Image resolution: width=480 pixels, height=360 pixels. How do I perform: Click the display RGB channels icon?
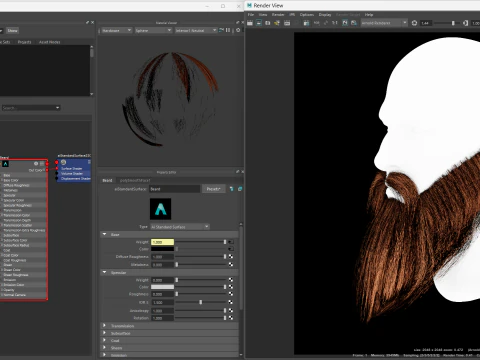316,23
